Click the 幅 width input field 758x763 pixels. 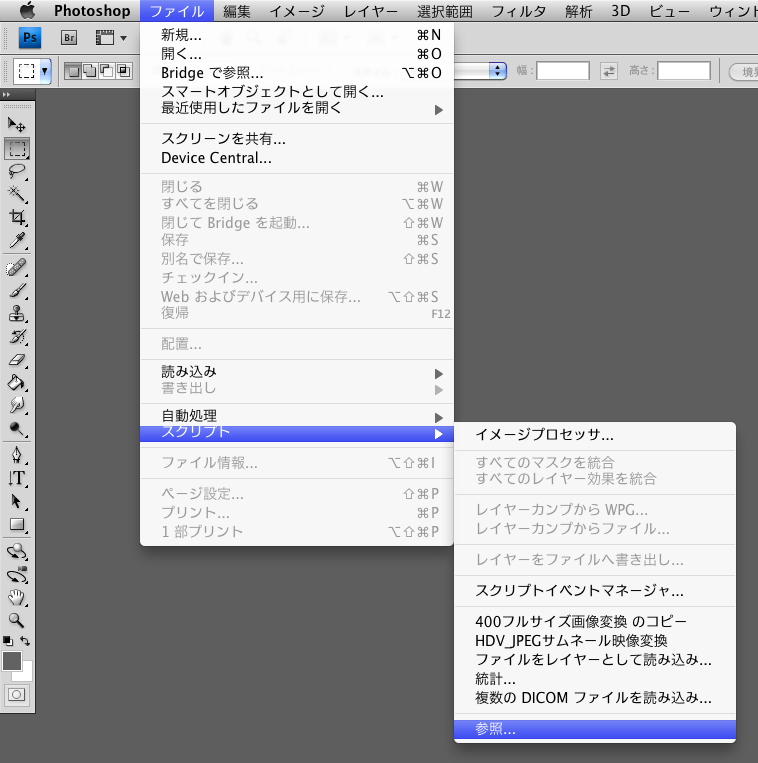tap(563, 71)
